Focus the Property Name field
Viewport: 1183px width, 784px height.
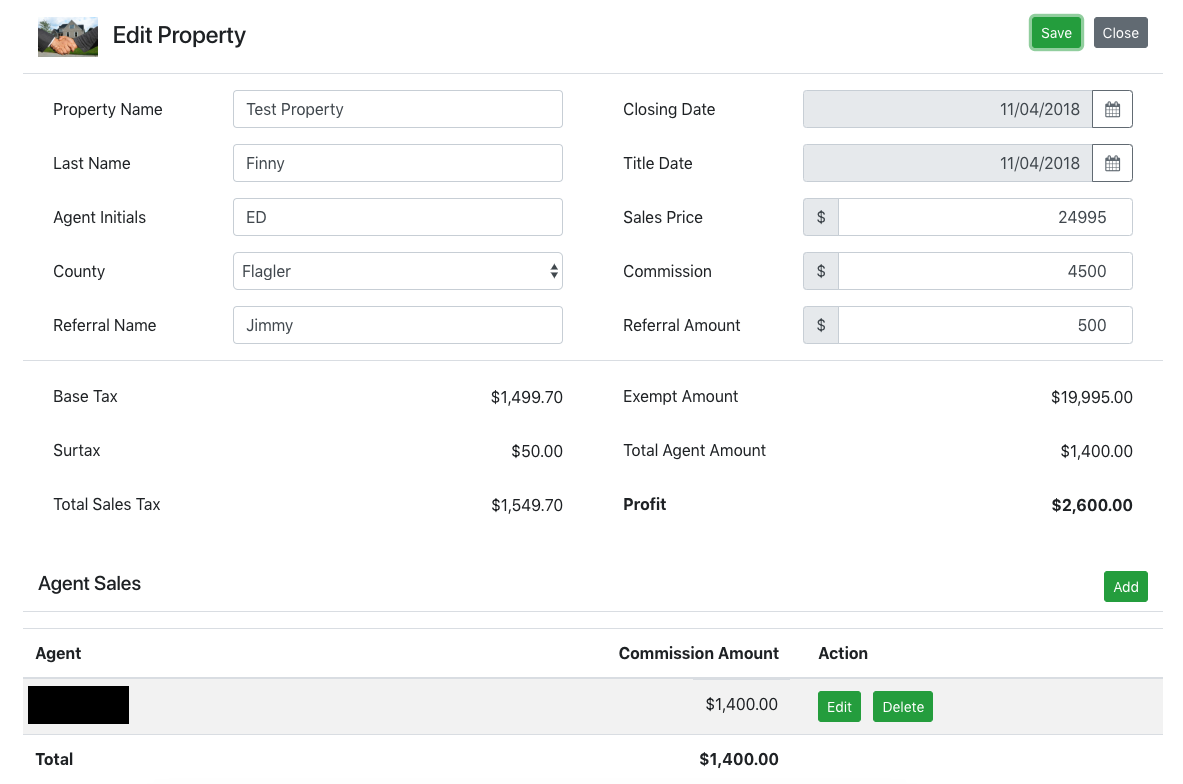[397, 110]
